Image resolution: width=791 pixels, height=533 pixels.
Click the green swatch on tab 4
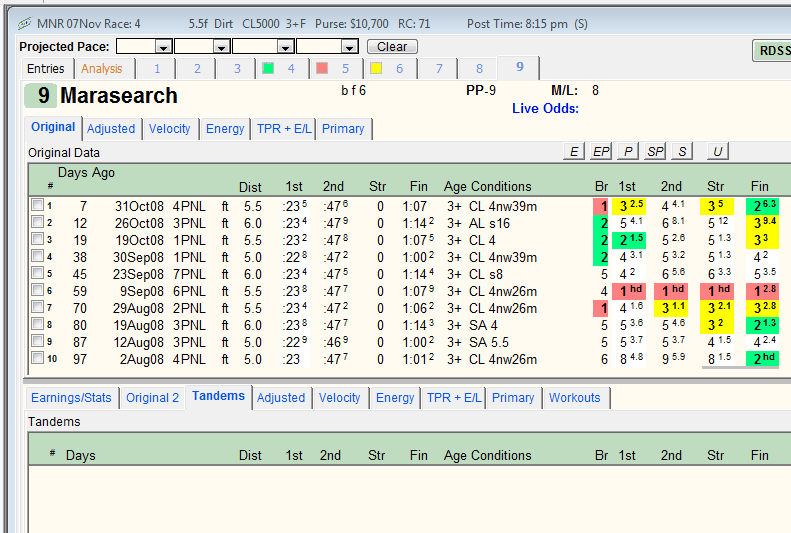point(268,68)
